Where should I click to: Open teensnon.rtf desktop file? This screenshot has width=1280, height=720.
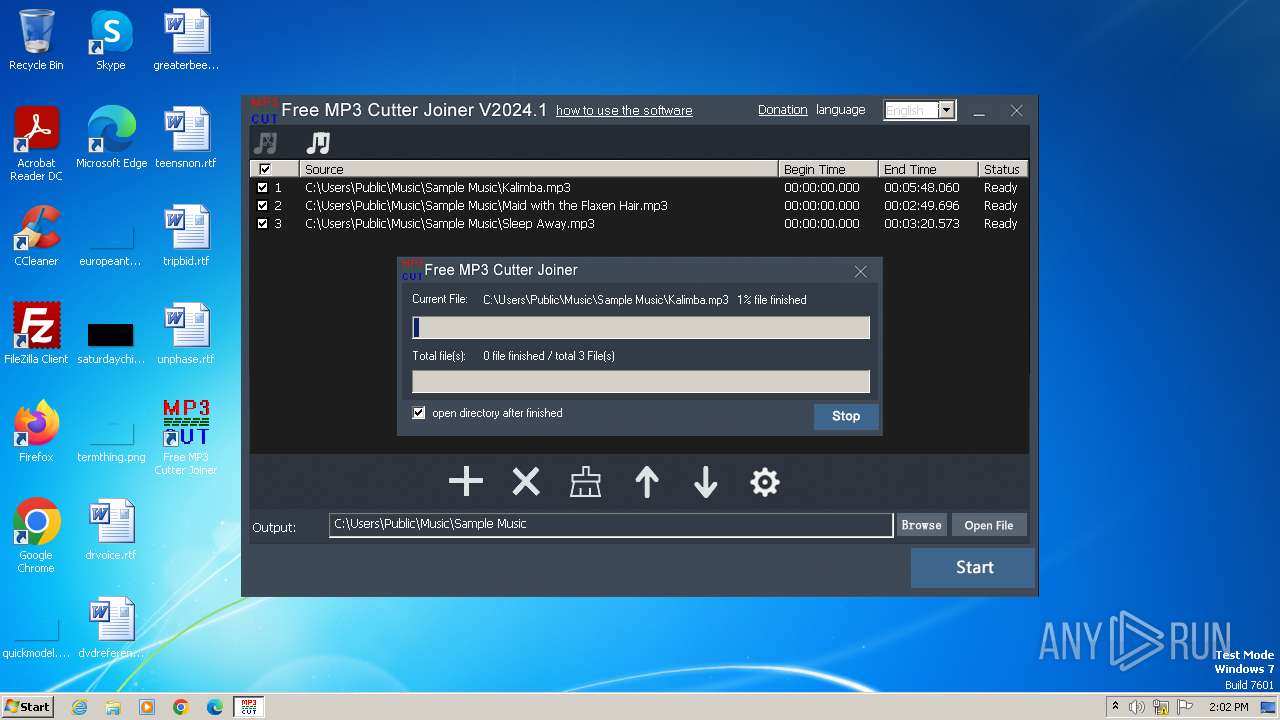pos(186,138)
